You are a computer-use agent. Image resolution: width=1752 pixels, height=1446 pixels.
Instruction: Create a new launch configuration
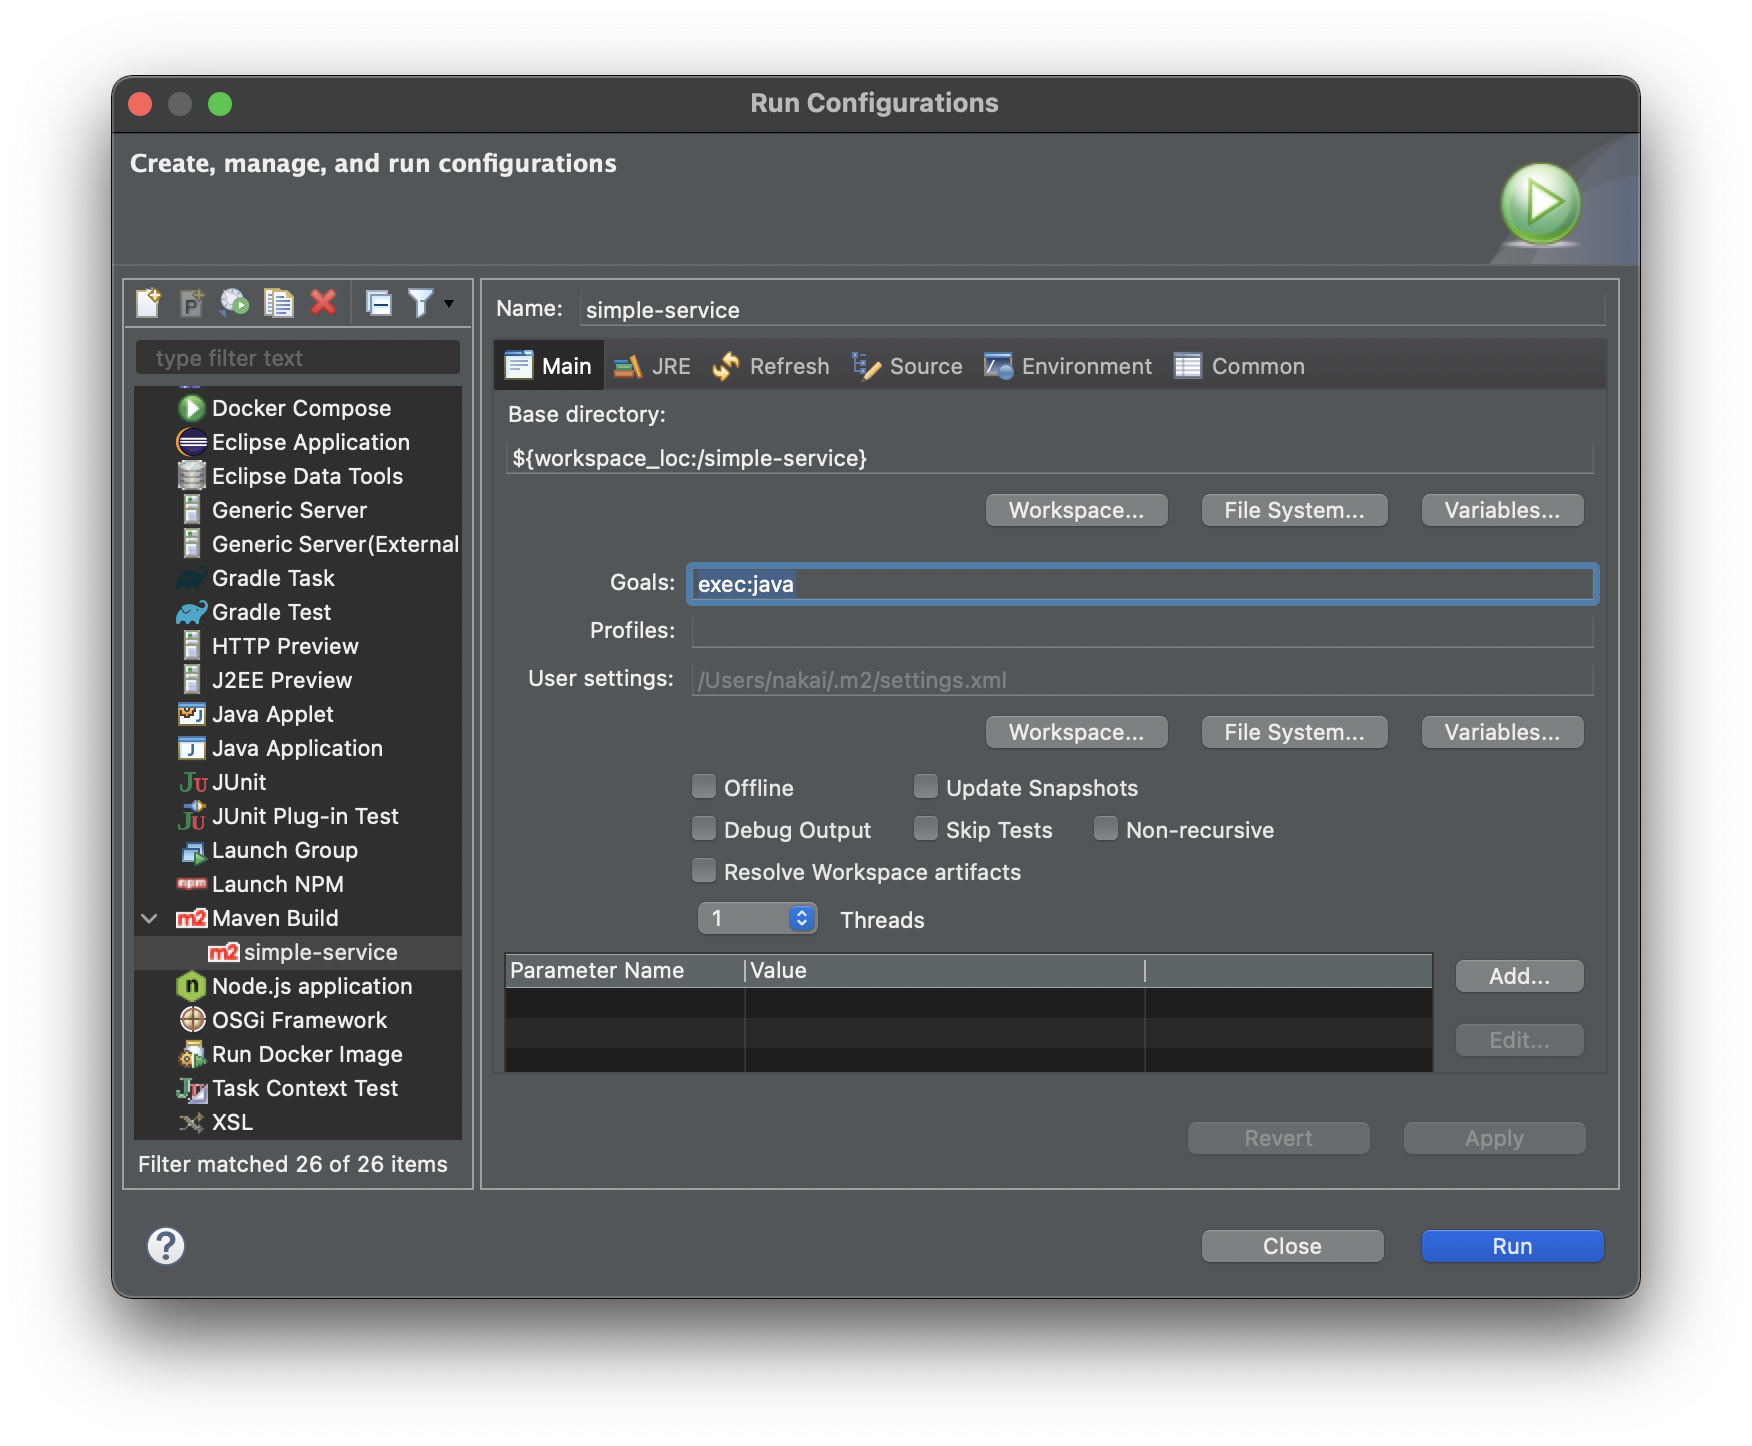pos(147,303)
